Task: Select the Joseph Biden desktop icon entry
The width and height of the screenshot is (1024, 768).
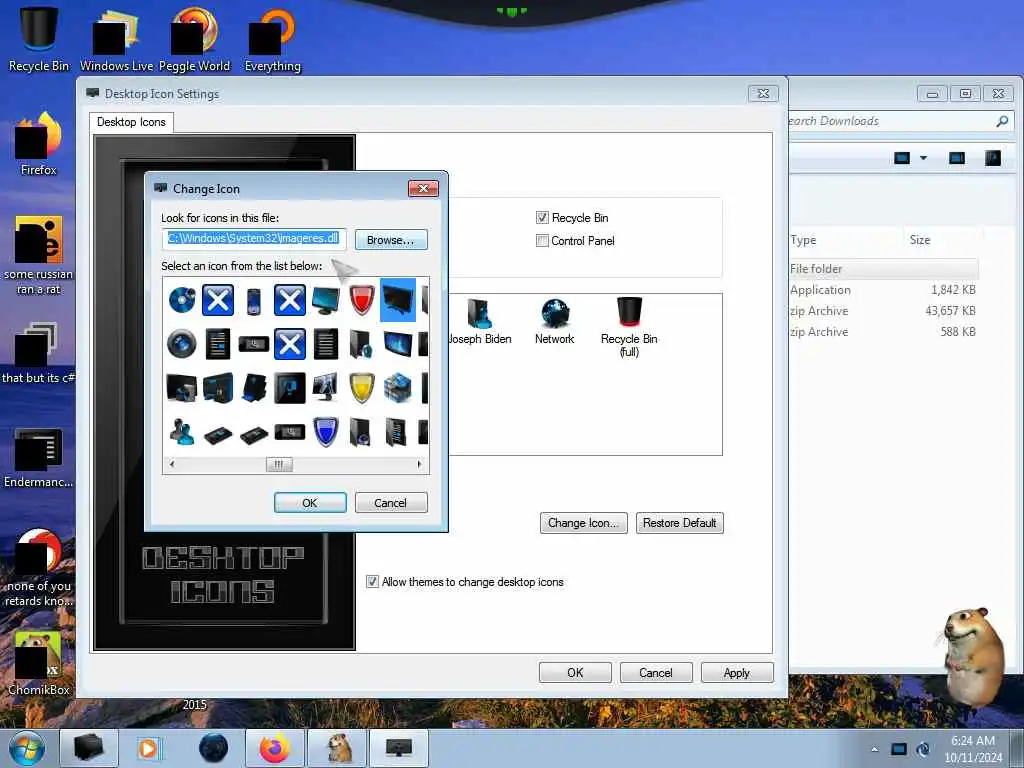Action: coord(479,321)
